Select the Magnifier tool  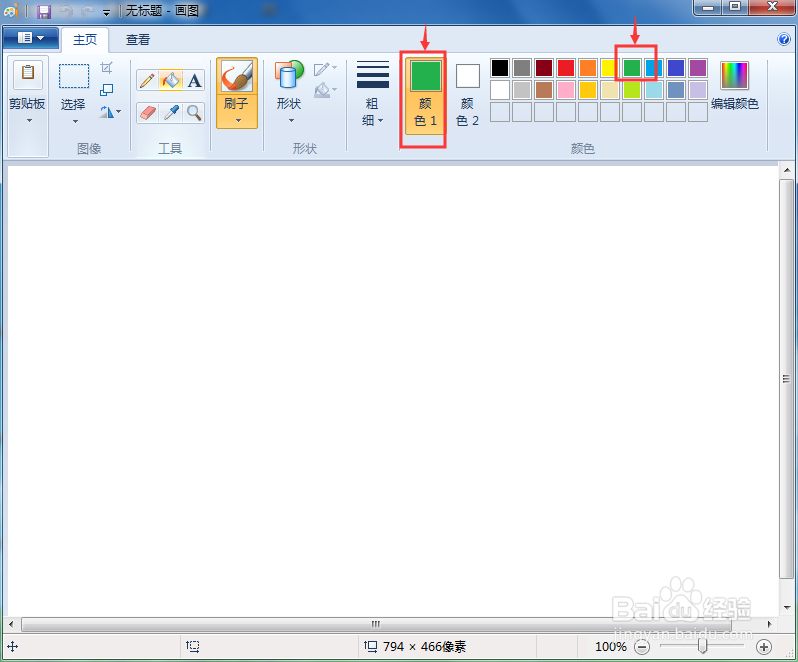click(194, 112)
